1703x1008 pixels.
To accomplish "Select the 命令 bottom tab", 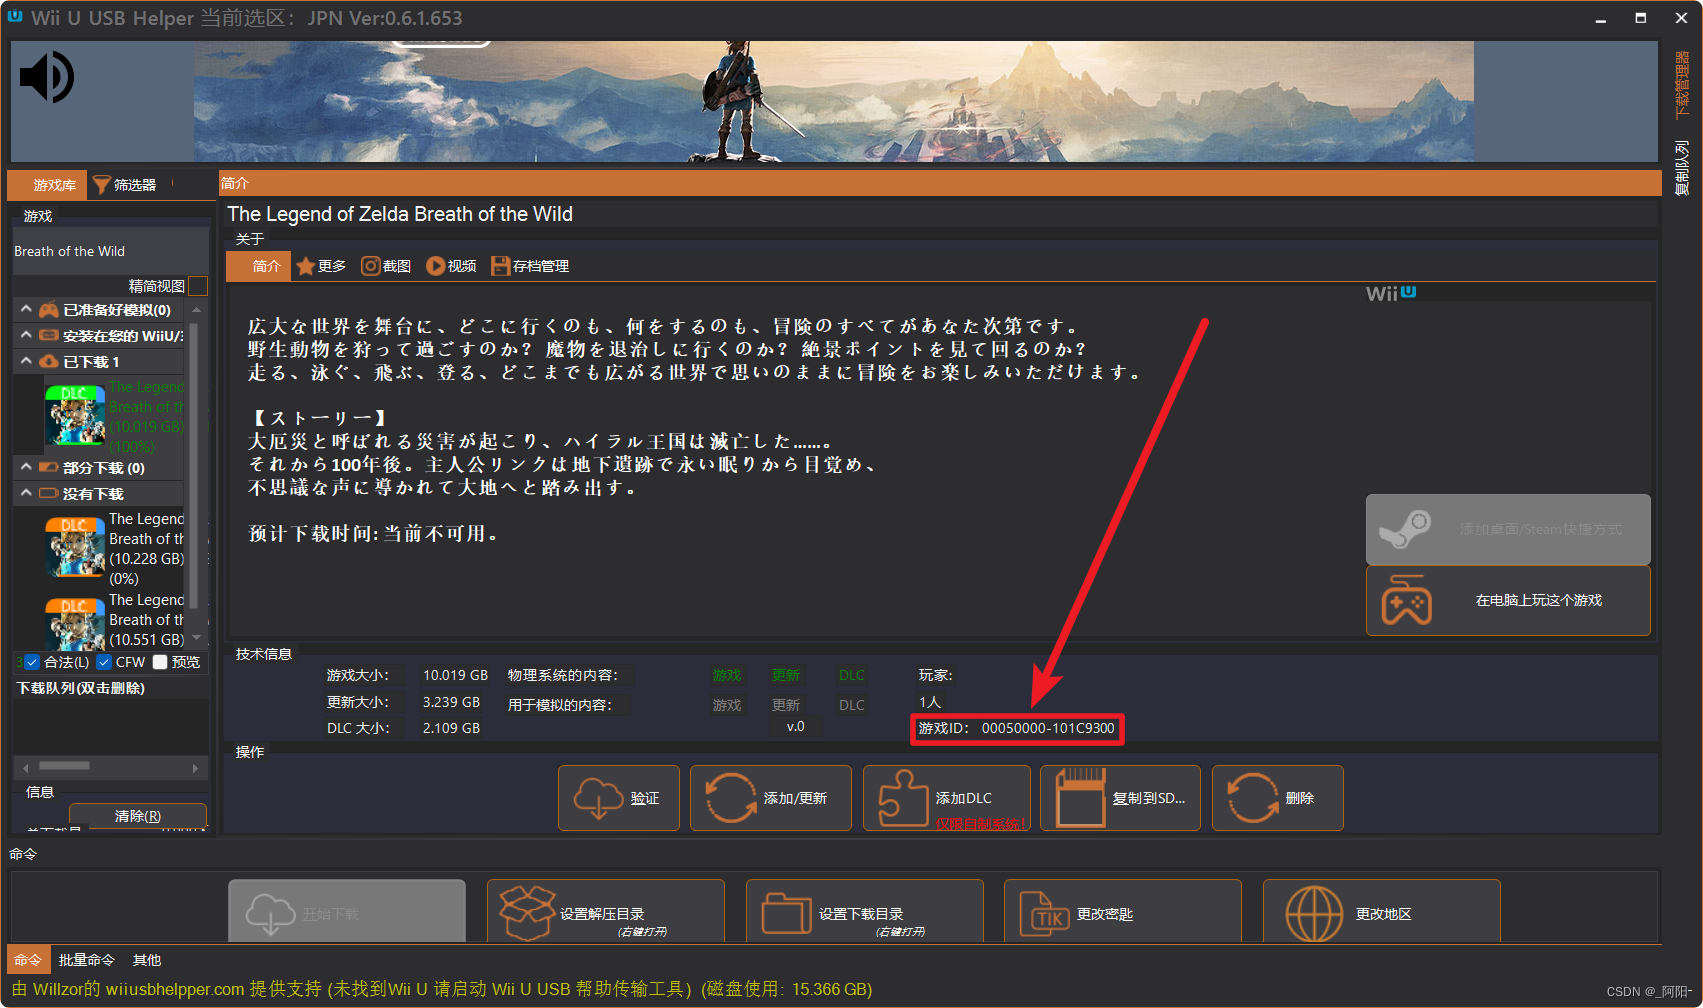I will (x=28, y=960).
